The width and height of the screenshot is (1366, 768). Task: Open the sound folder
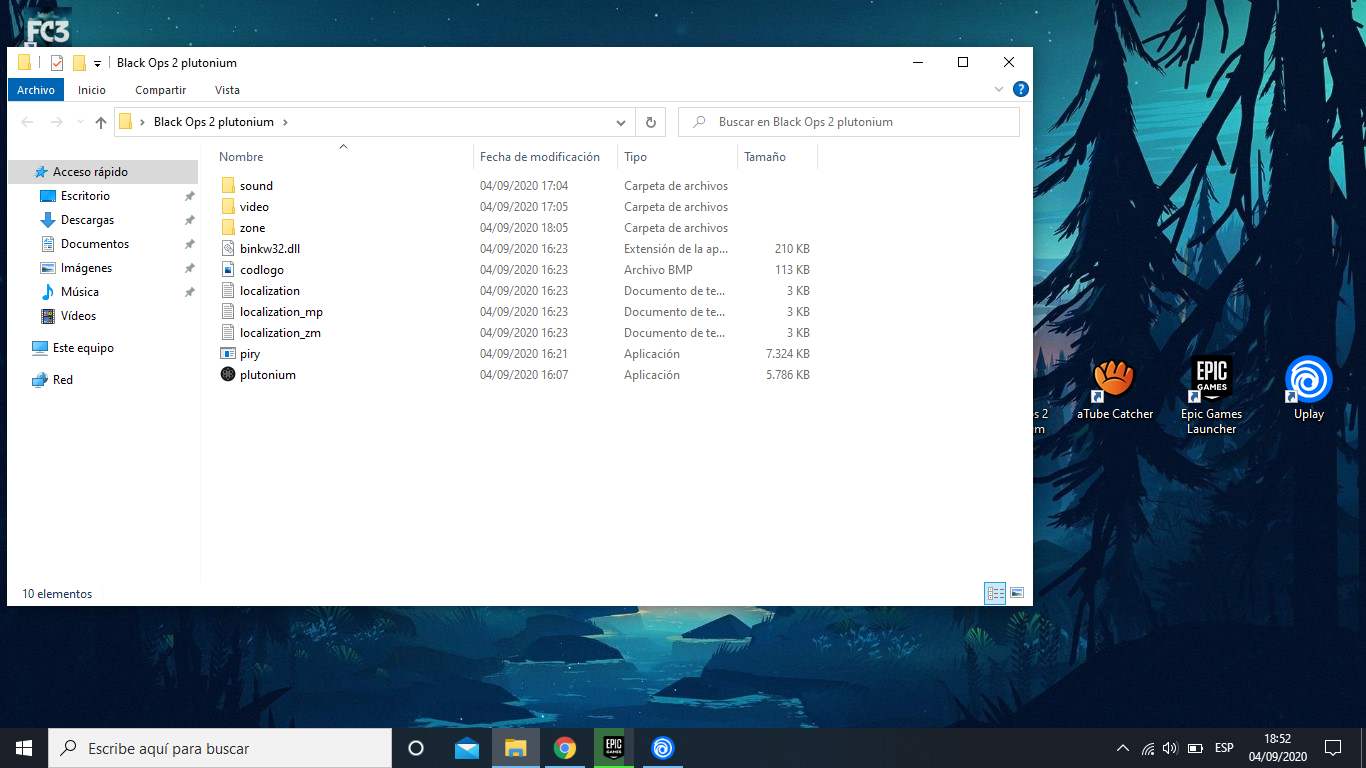tap(256, 186)
